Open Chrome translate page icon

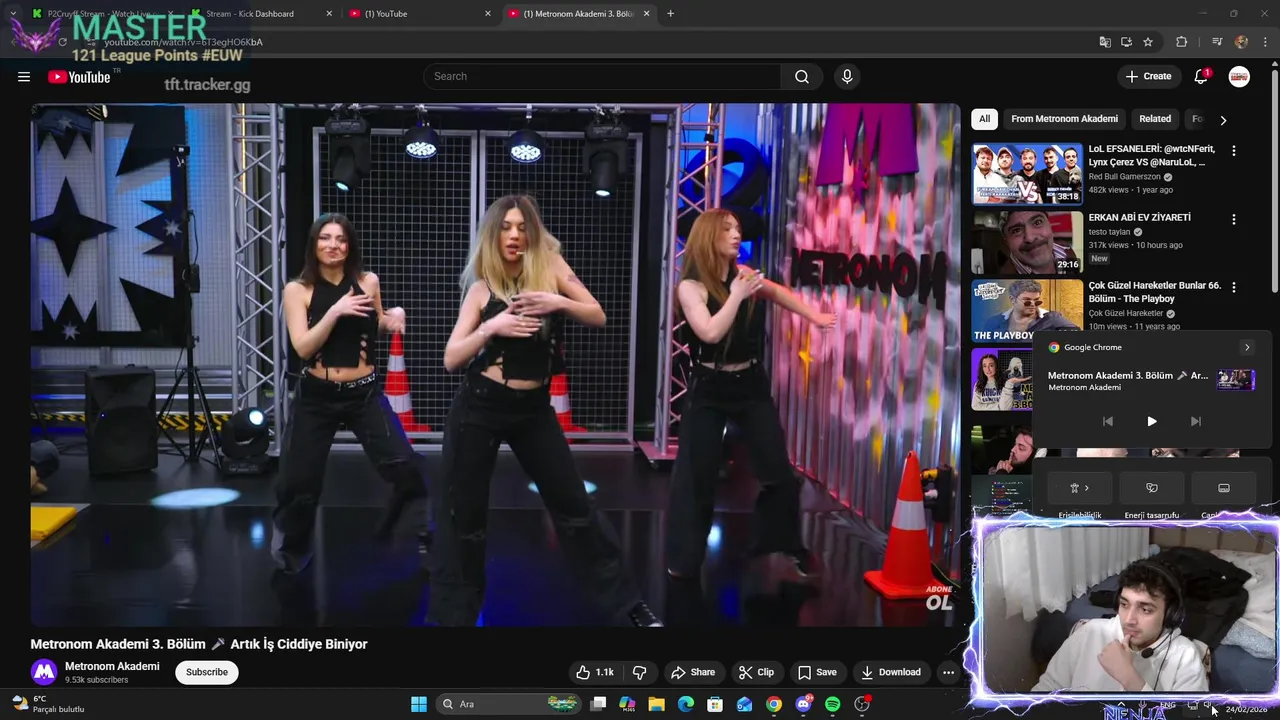pyautogui.click(x=1105, y=42)
